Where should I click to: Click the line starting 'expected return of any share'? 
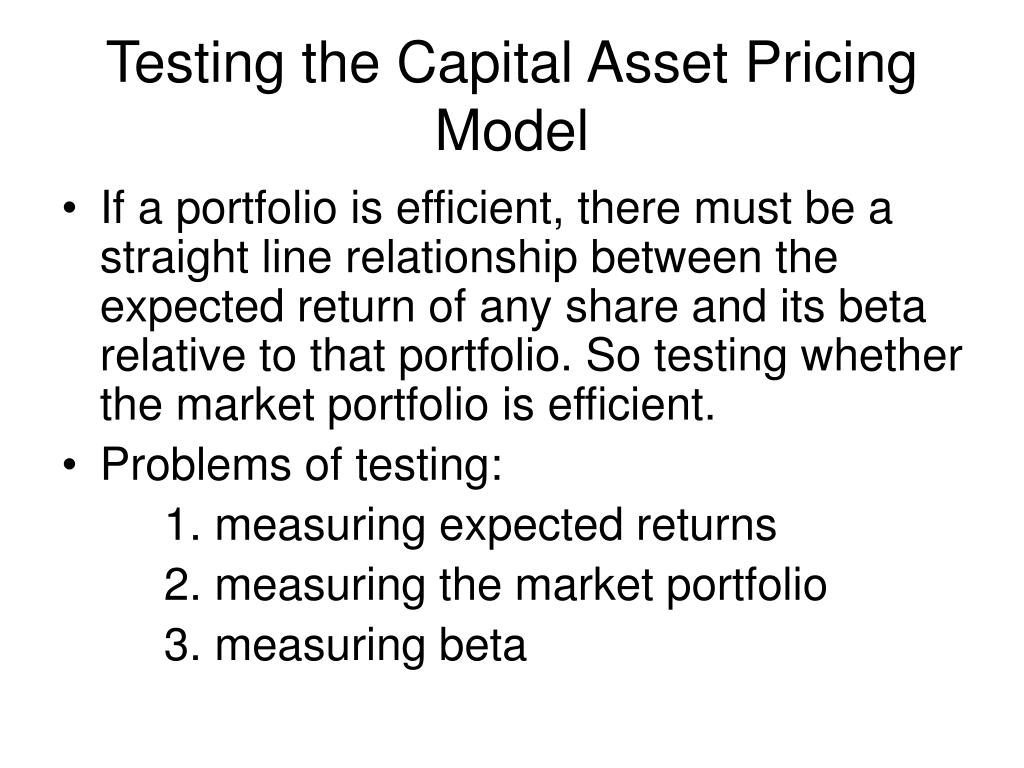click(513, 307)
